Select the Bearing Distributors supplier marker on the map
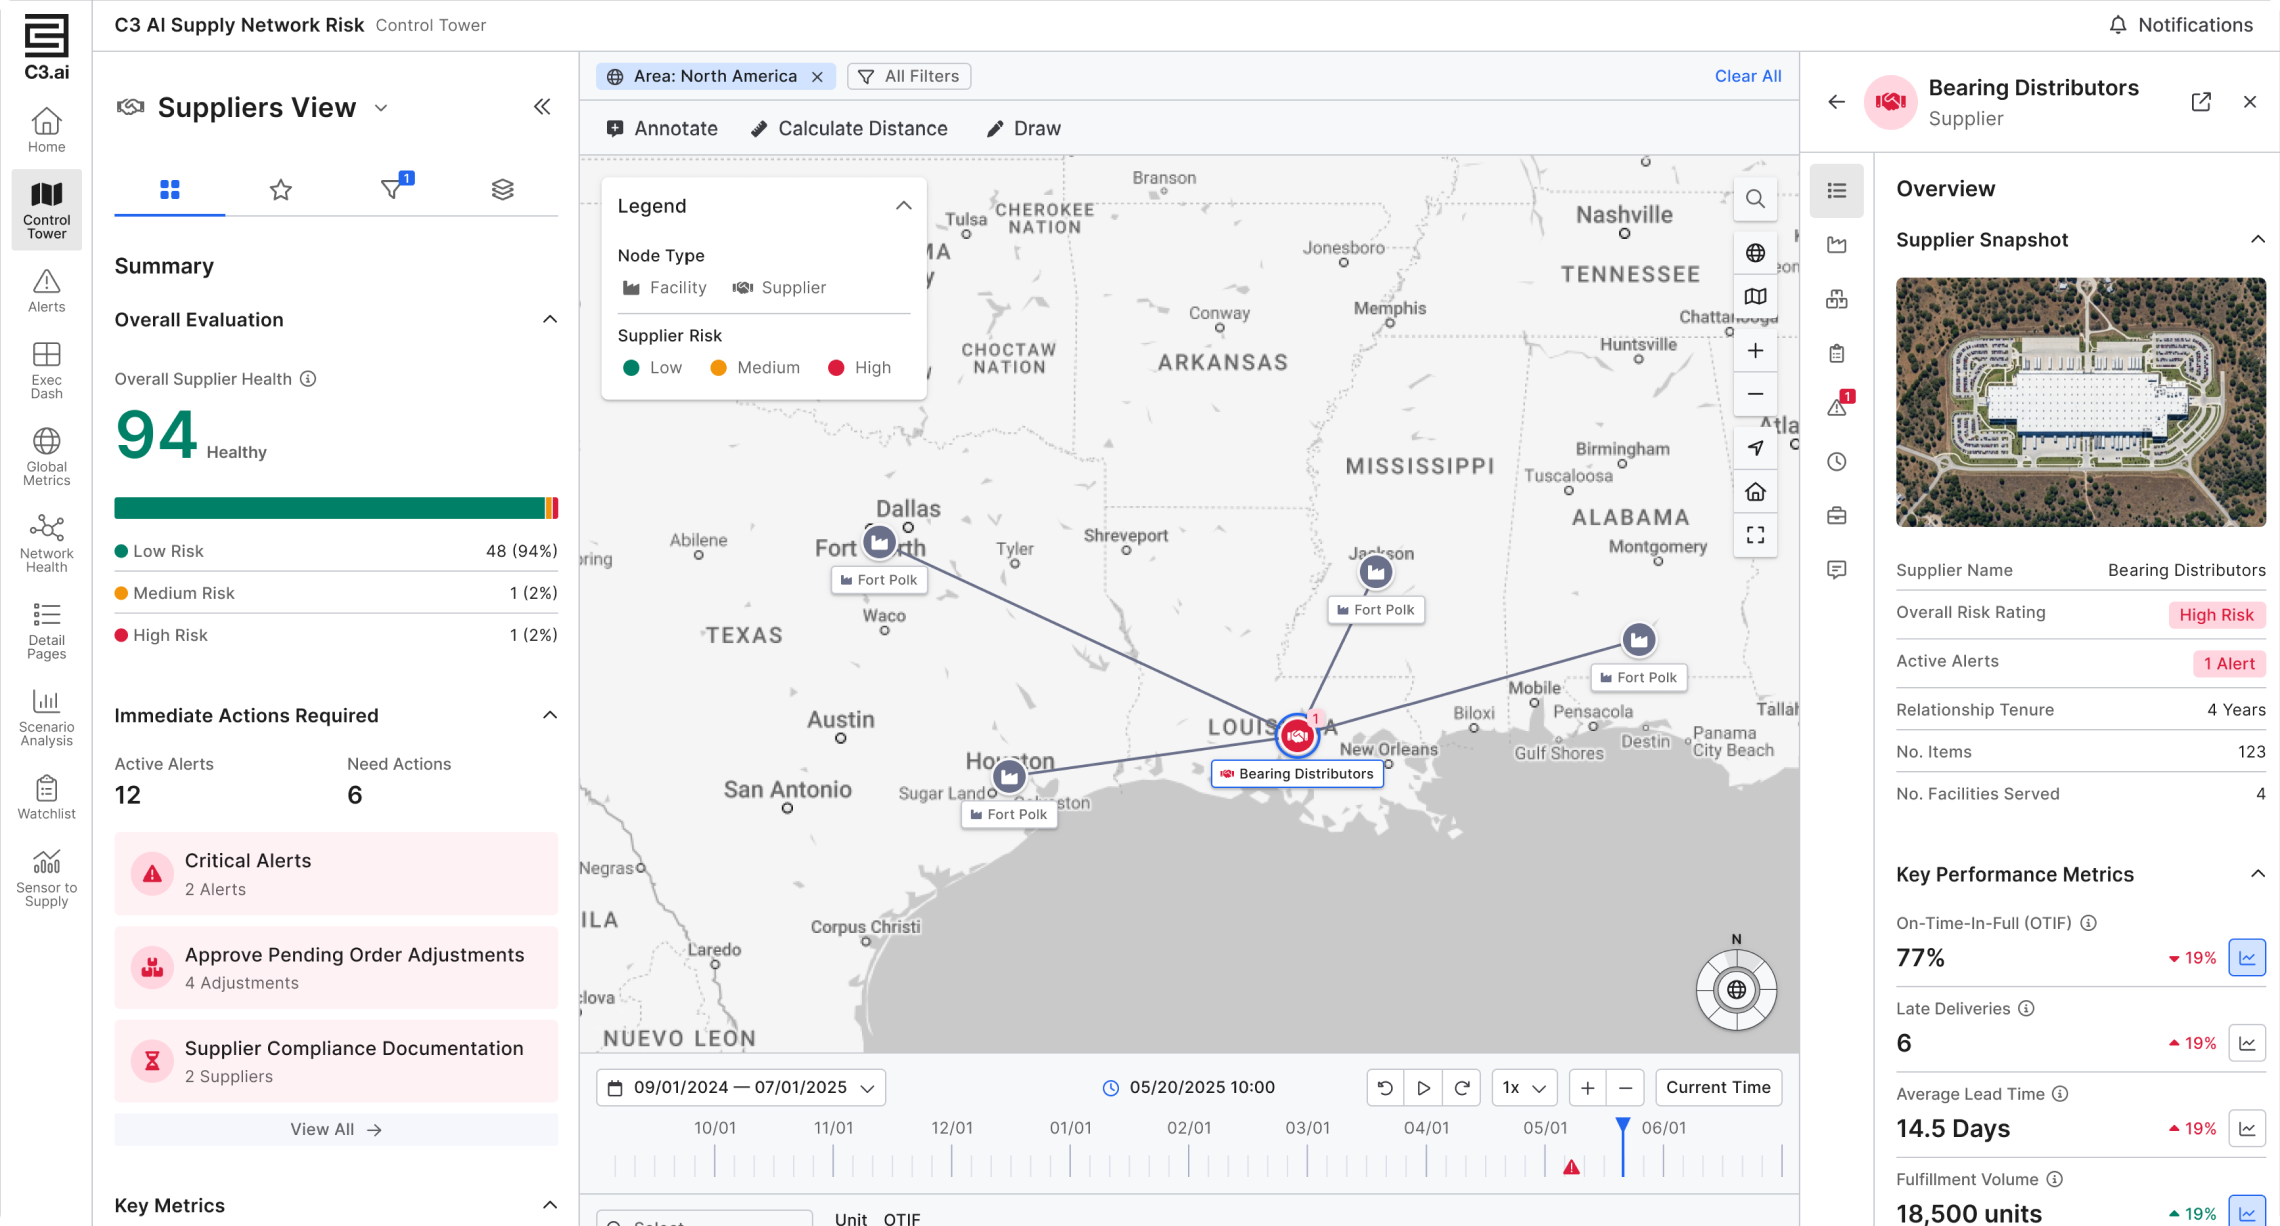 click(1297, 736)
